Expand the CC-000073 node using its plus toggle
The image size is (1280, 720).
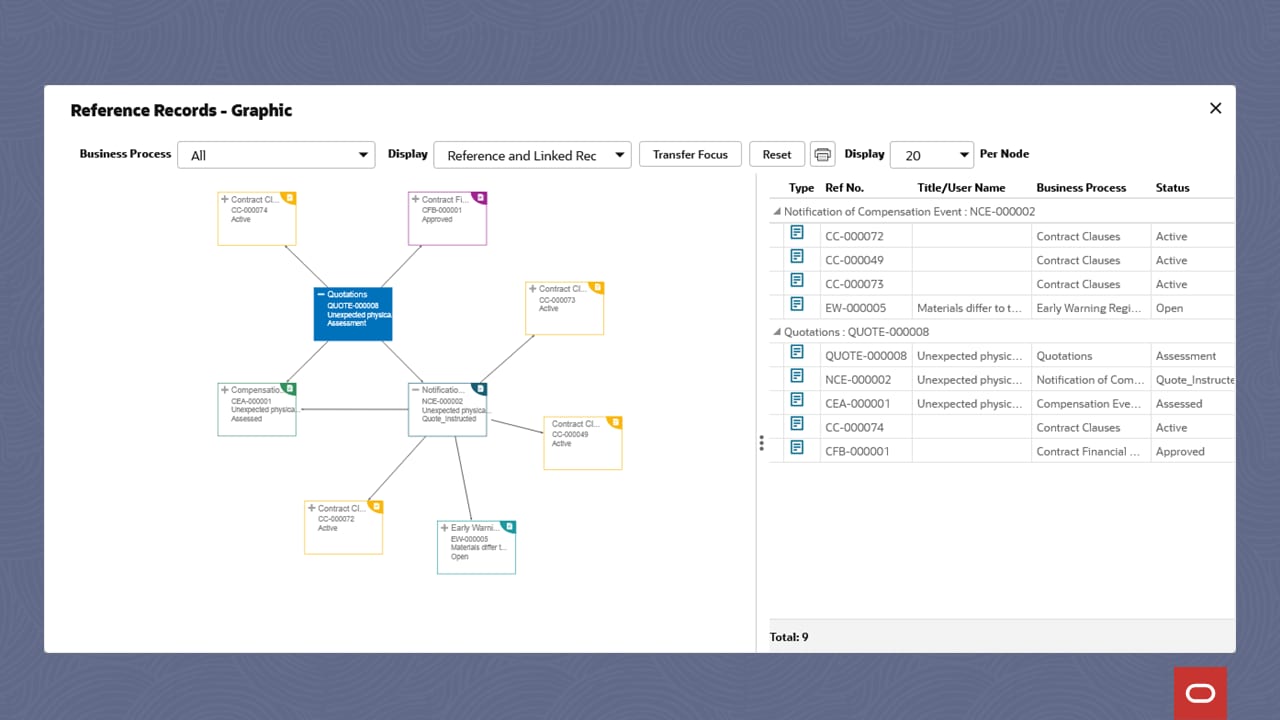click(x=533, y=288)
